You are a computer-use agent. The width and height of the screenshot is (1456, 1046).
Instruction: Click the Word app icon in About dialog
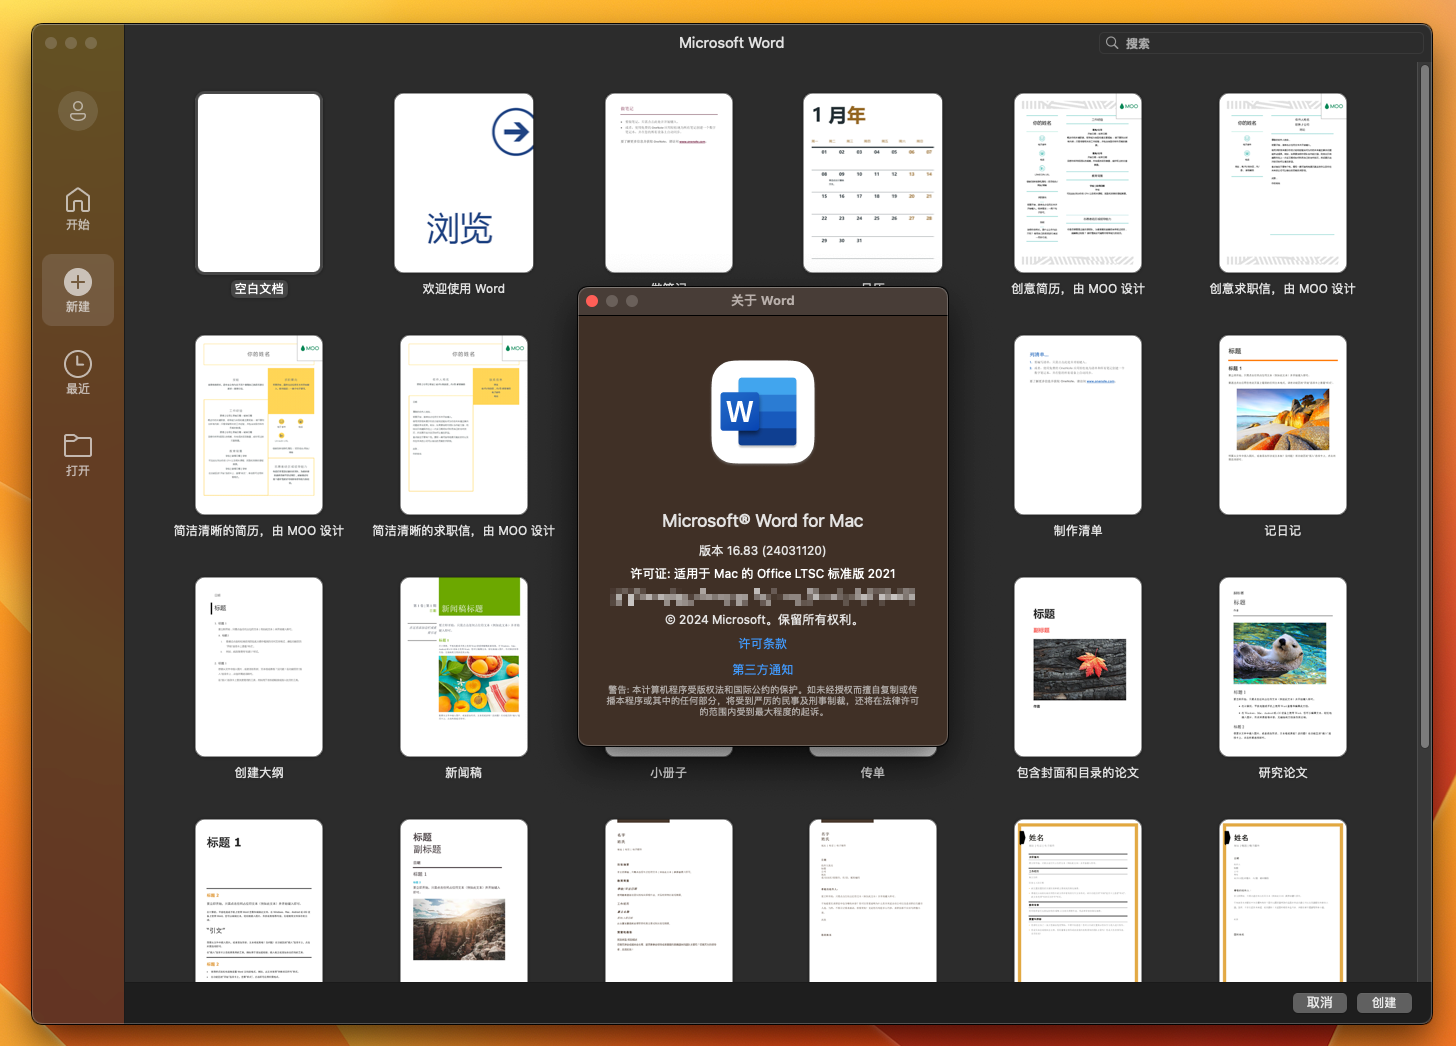click(763, 412)
